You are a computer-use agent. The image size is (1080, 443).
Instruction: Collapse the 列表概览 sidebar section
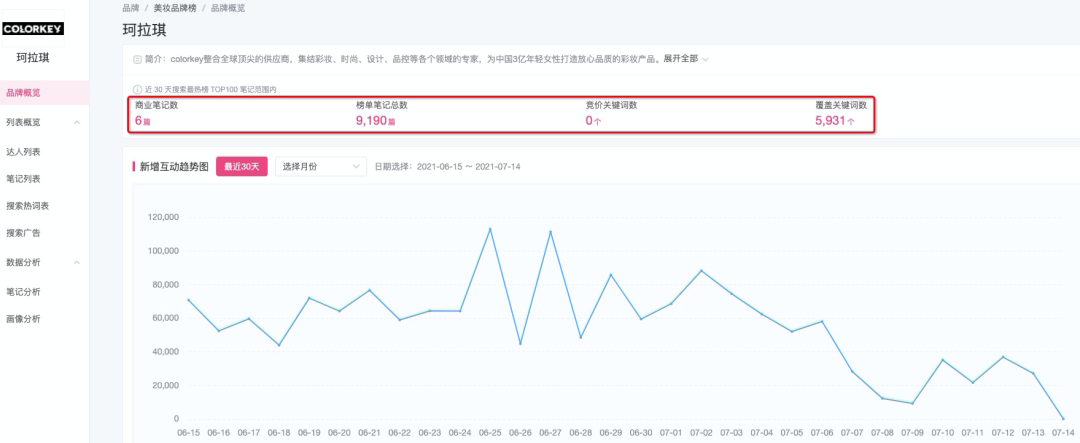76,123
